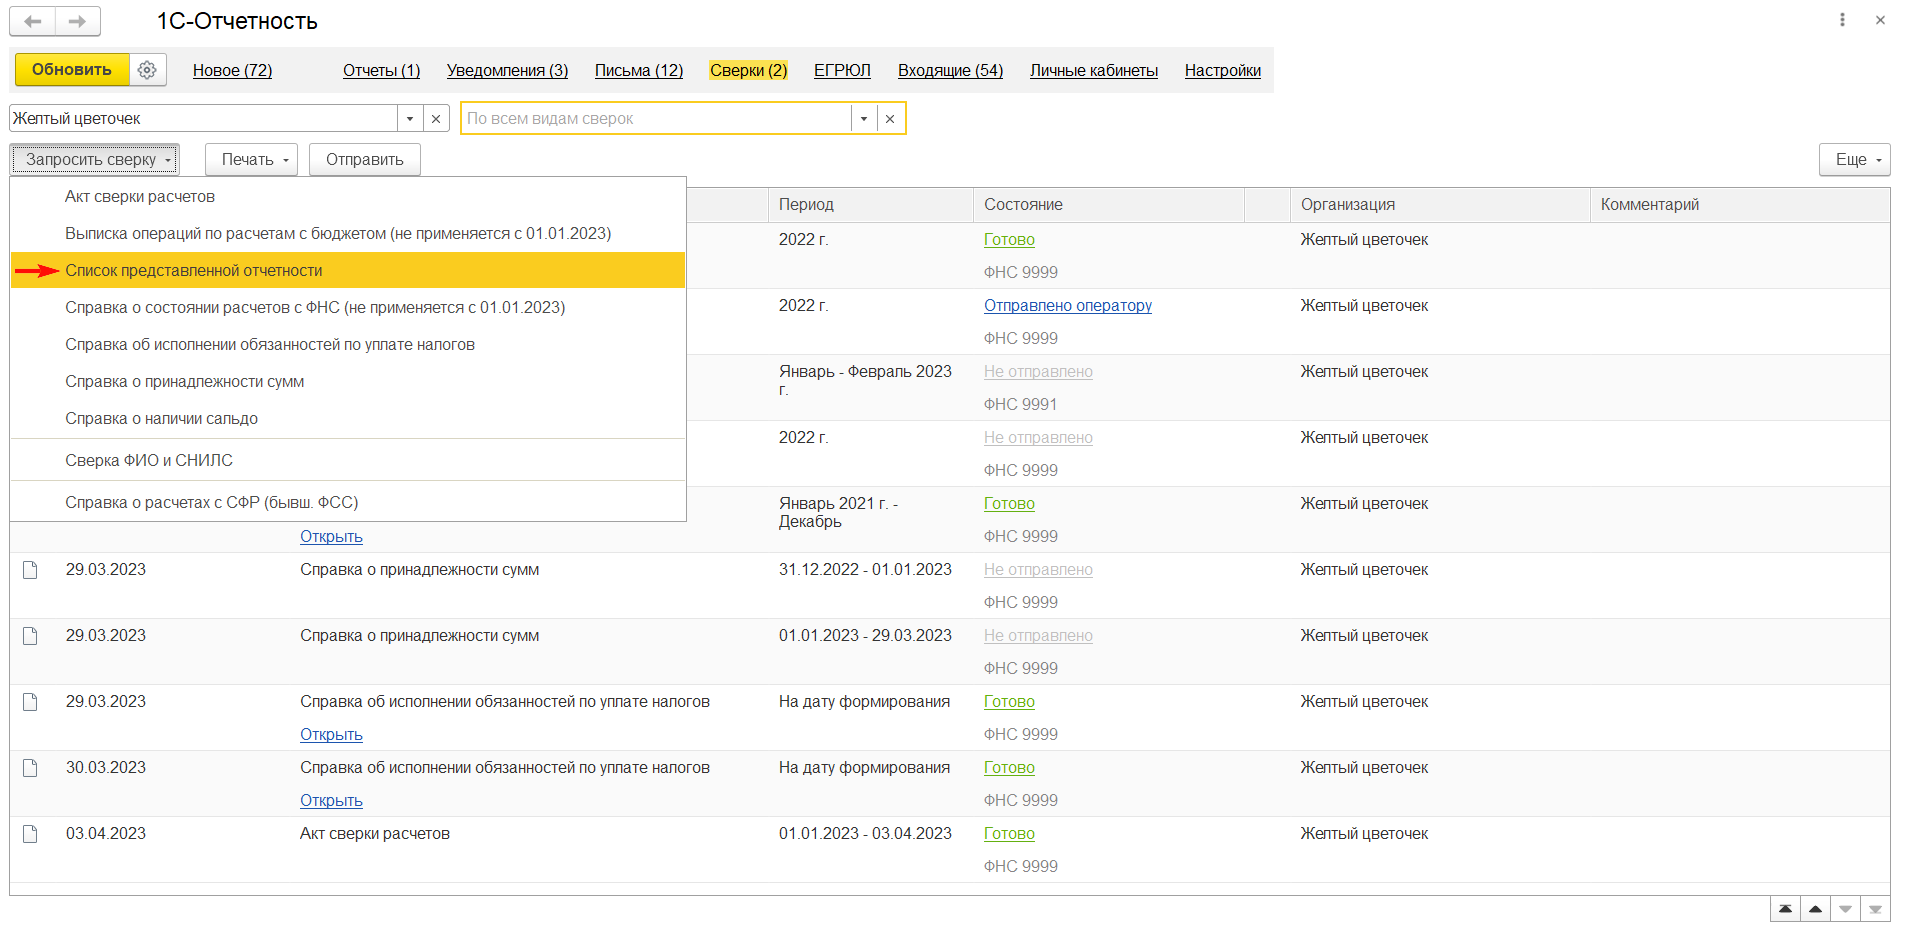Open the Отправлено оператору status link
The image size is (1905, 936).
pos(1067,306)
